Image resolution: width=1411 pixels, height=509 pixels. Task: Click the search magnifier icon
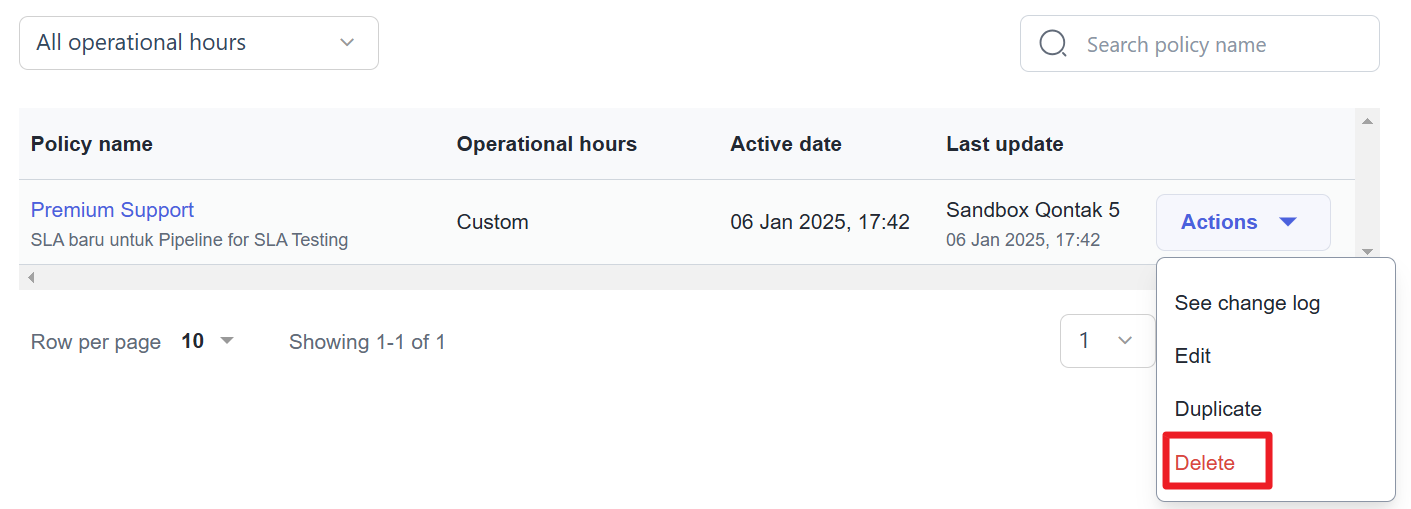pos(1053,44)
